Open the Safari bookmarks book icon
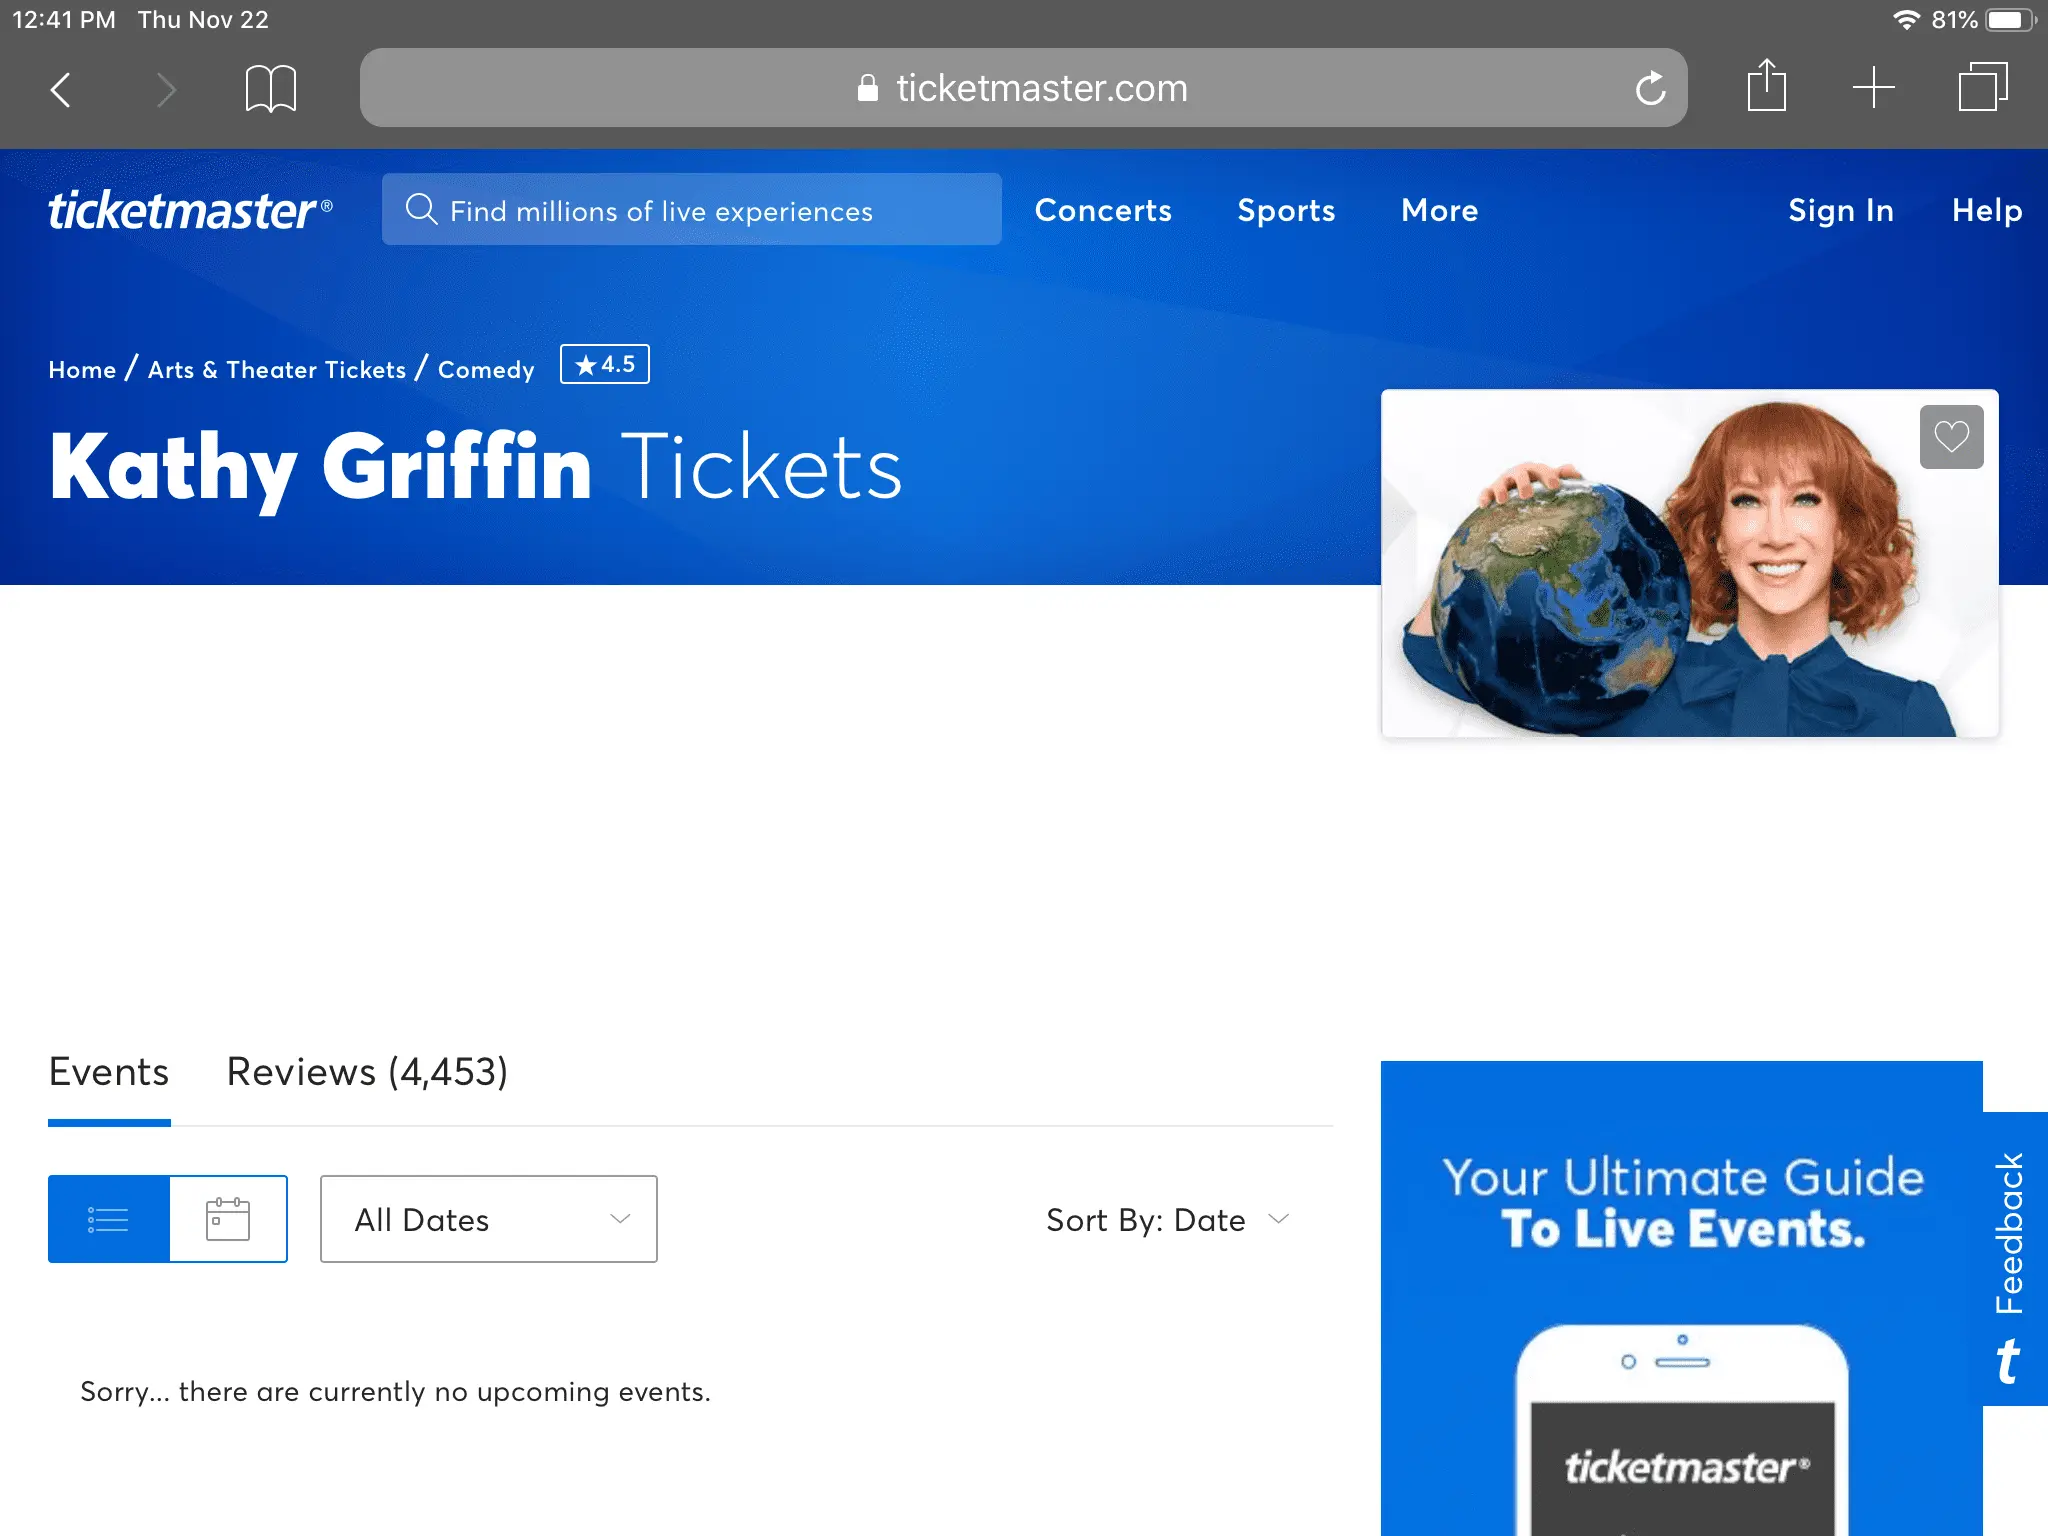Image resolution: width=2048 pixels, height=1536 pixels. (x=270, y=89)
